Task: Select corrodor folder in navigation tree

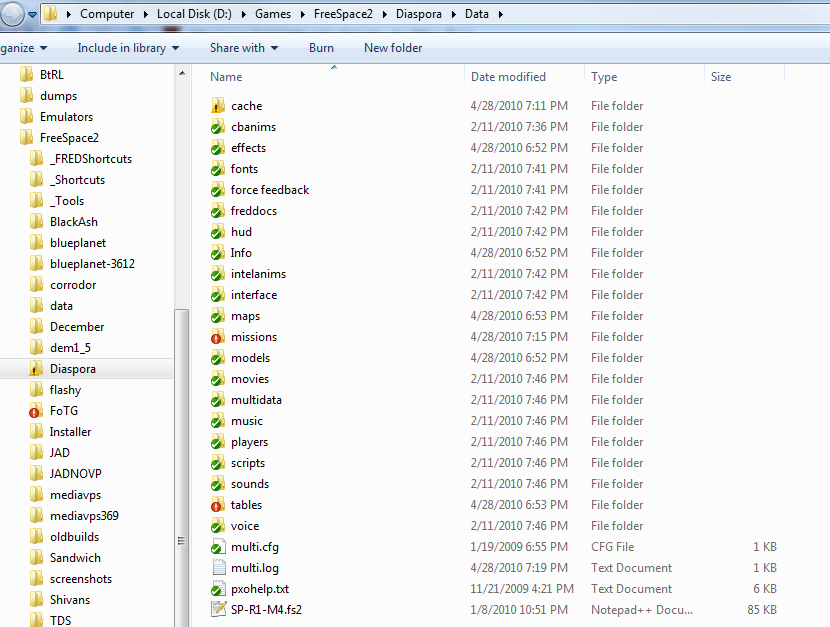Action: (73, 285)
